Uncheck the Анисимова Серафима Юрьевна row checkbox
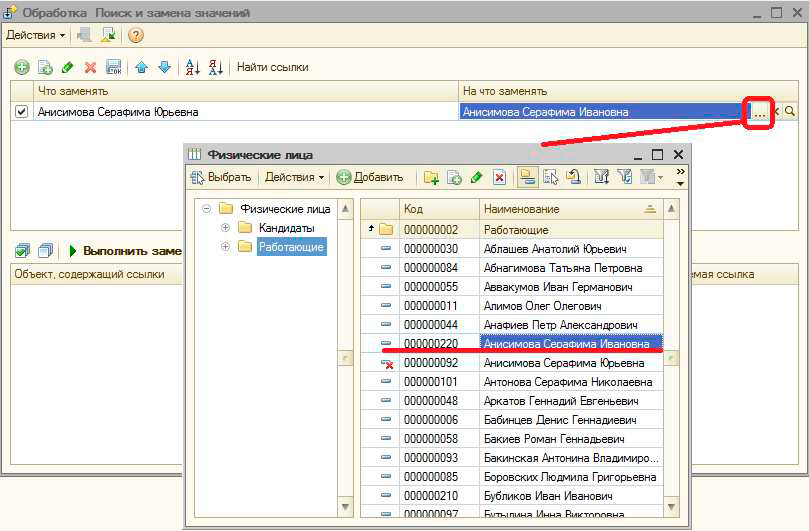Image resolution: width=809 pixels, height=531 pixels. pyautogui.click(x=22, y=112)
